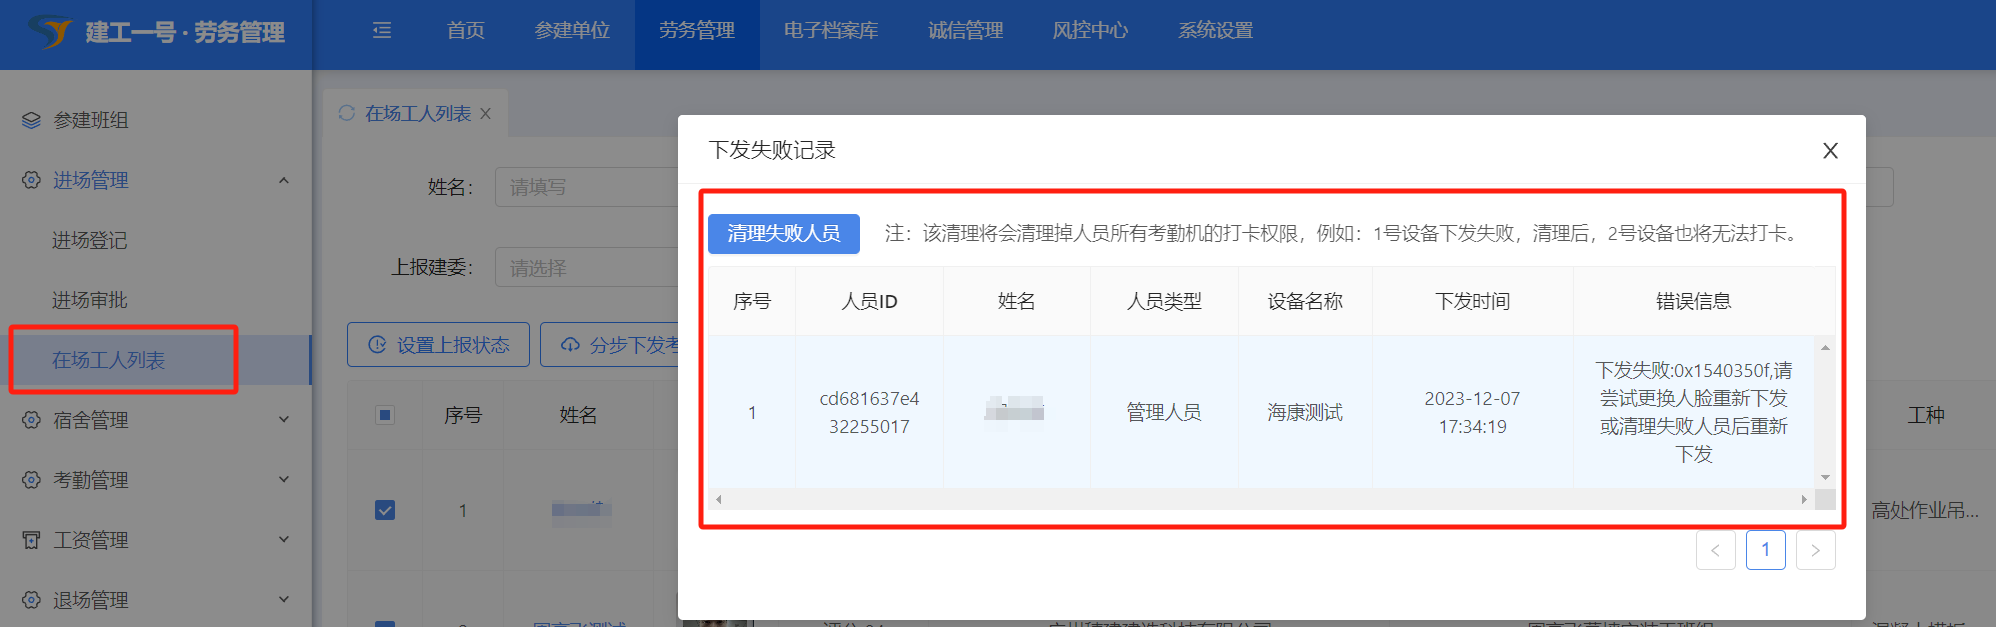Click the 工资管理 icon in sidebar

(x=31, y=540)
